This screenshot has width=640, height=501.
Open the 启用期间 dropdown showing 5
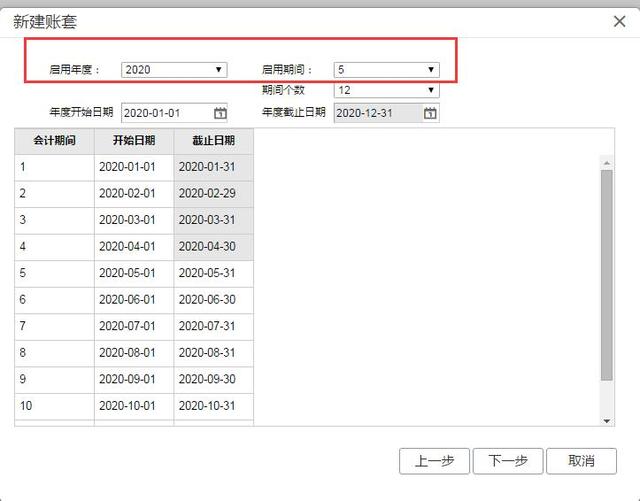tap(387, 70)
